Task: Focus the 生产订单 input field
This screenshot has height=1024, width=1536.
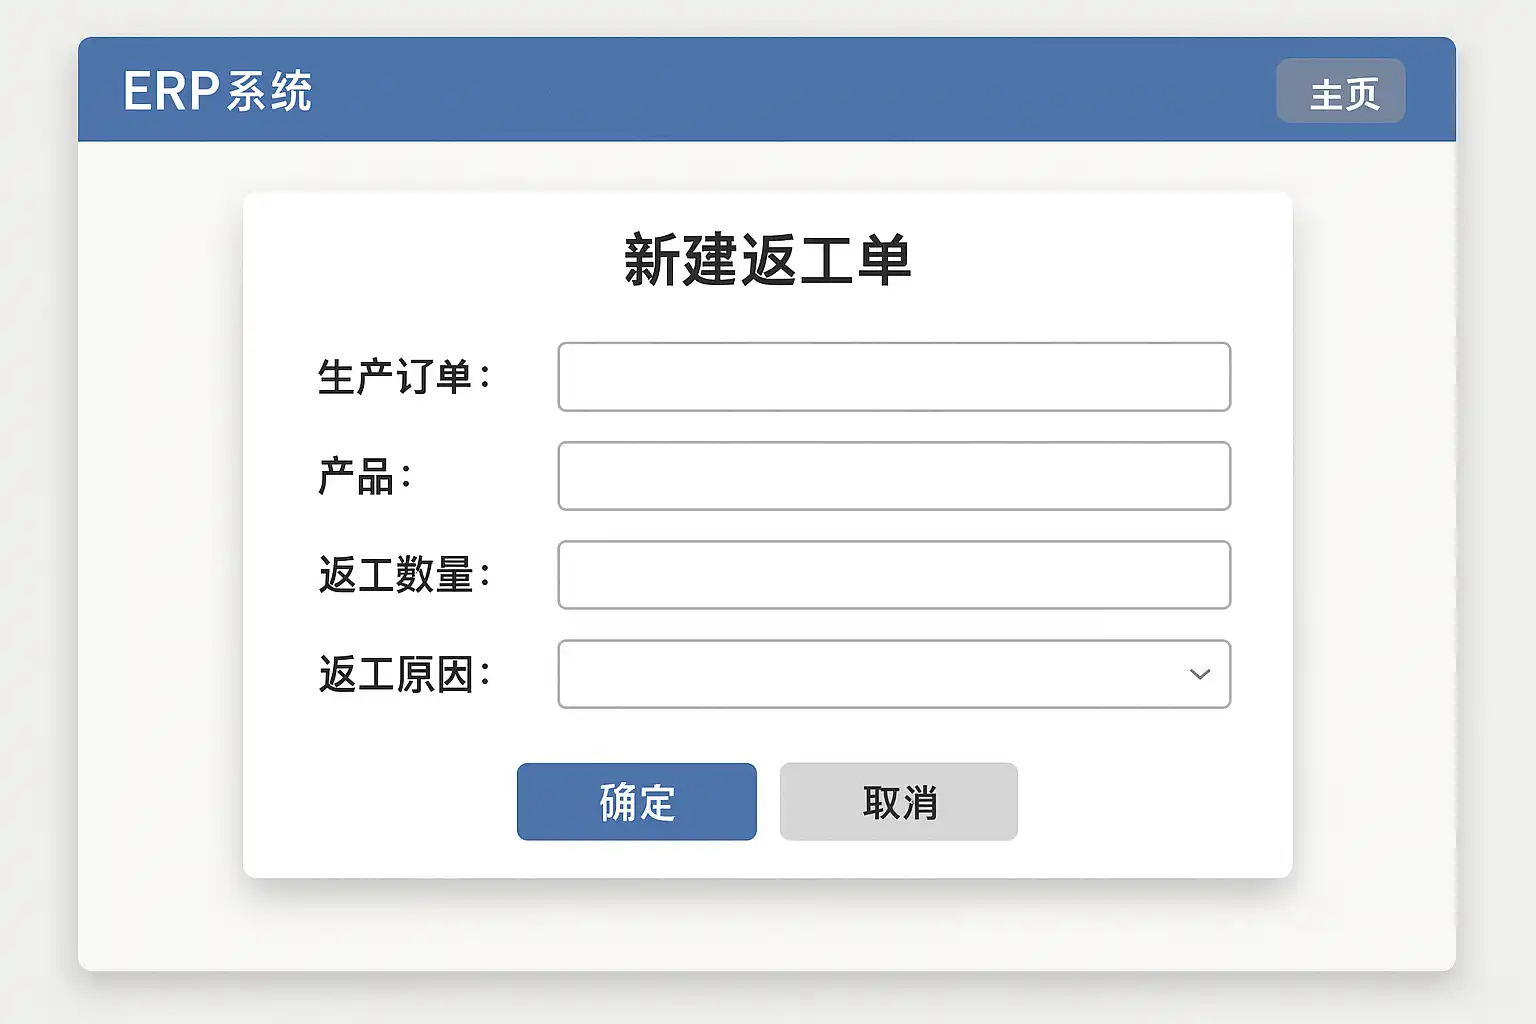Action: point(893,377)
